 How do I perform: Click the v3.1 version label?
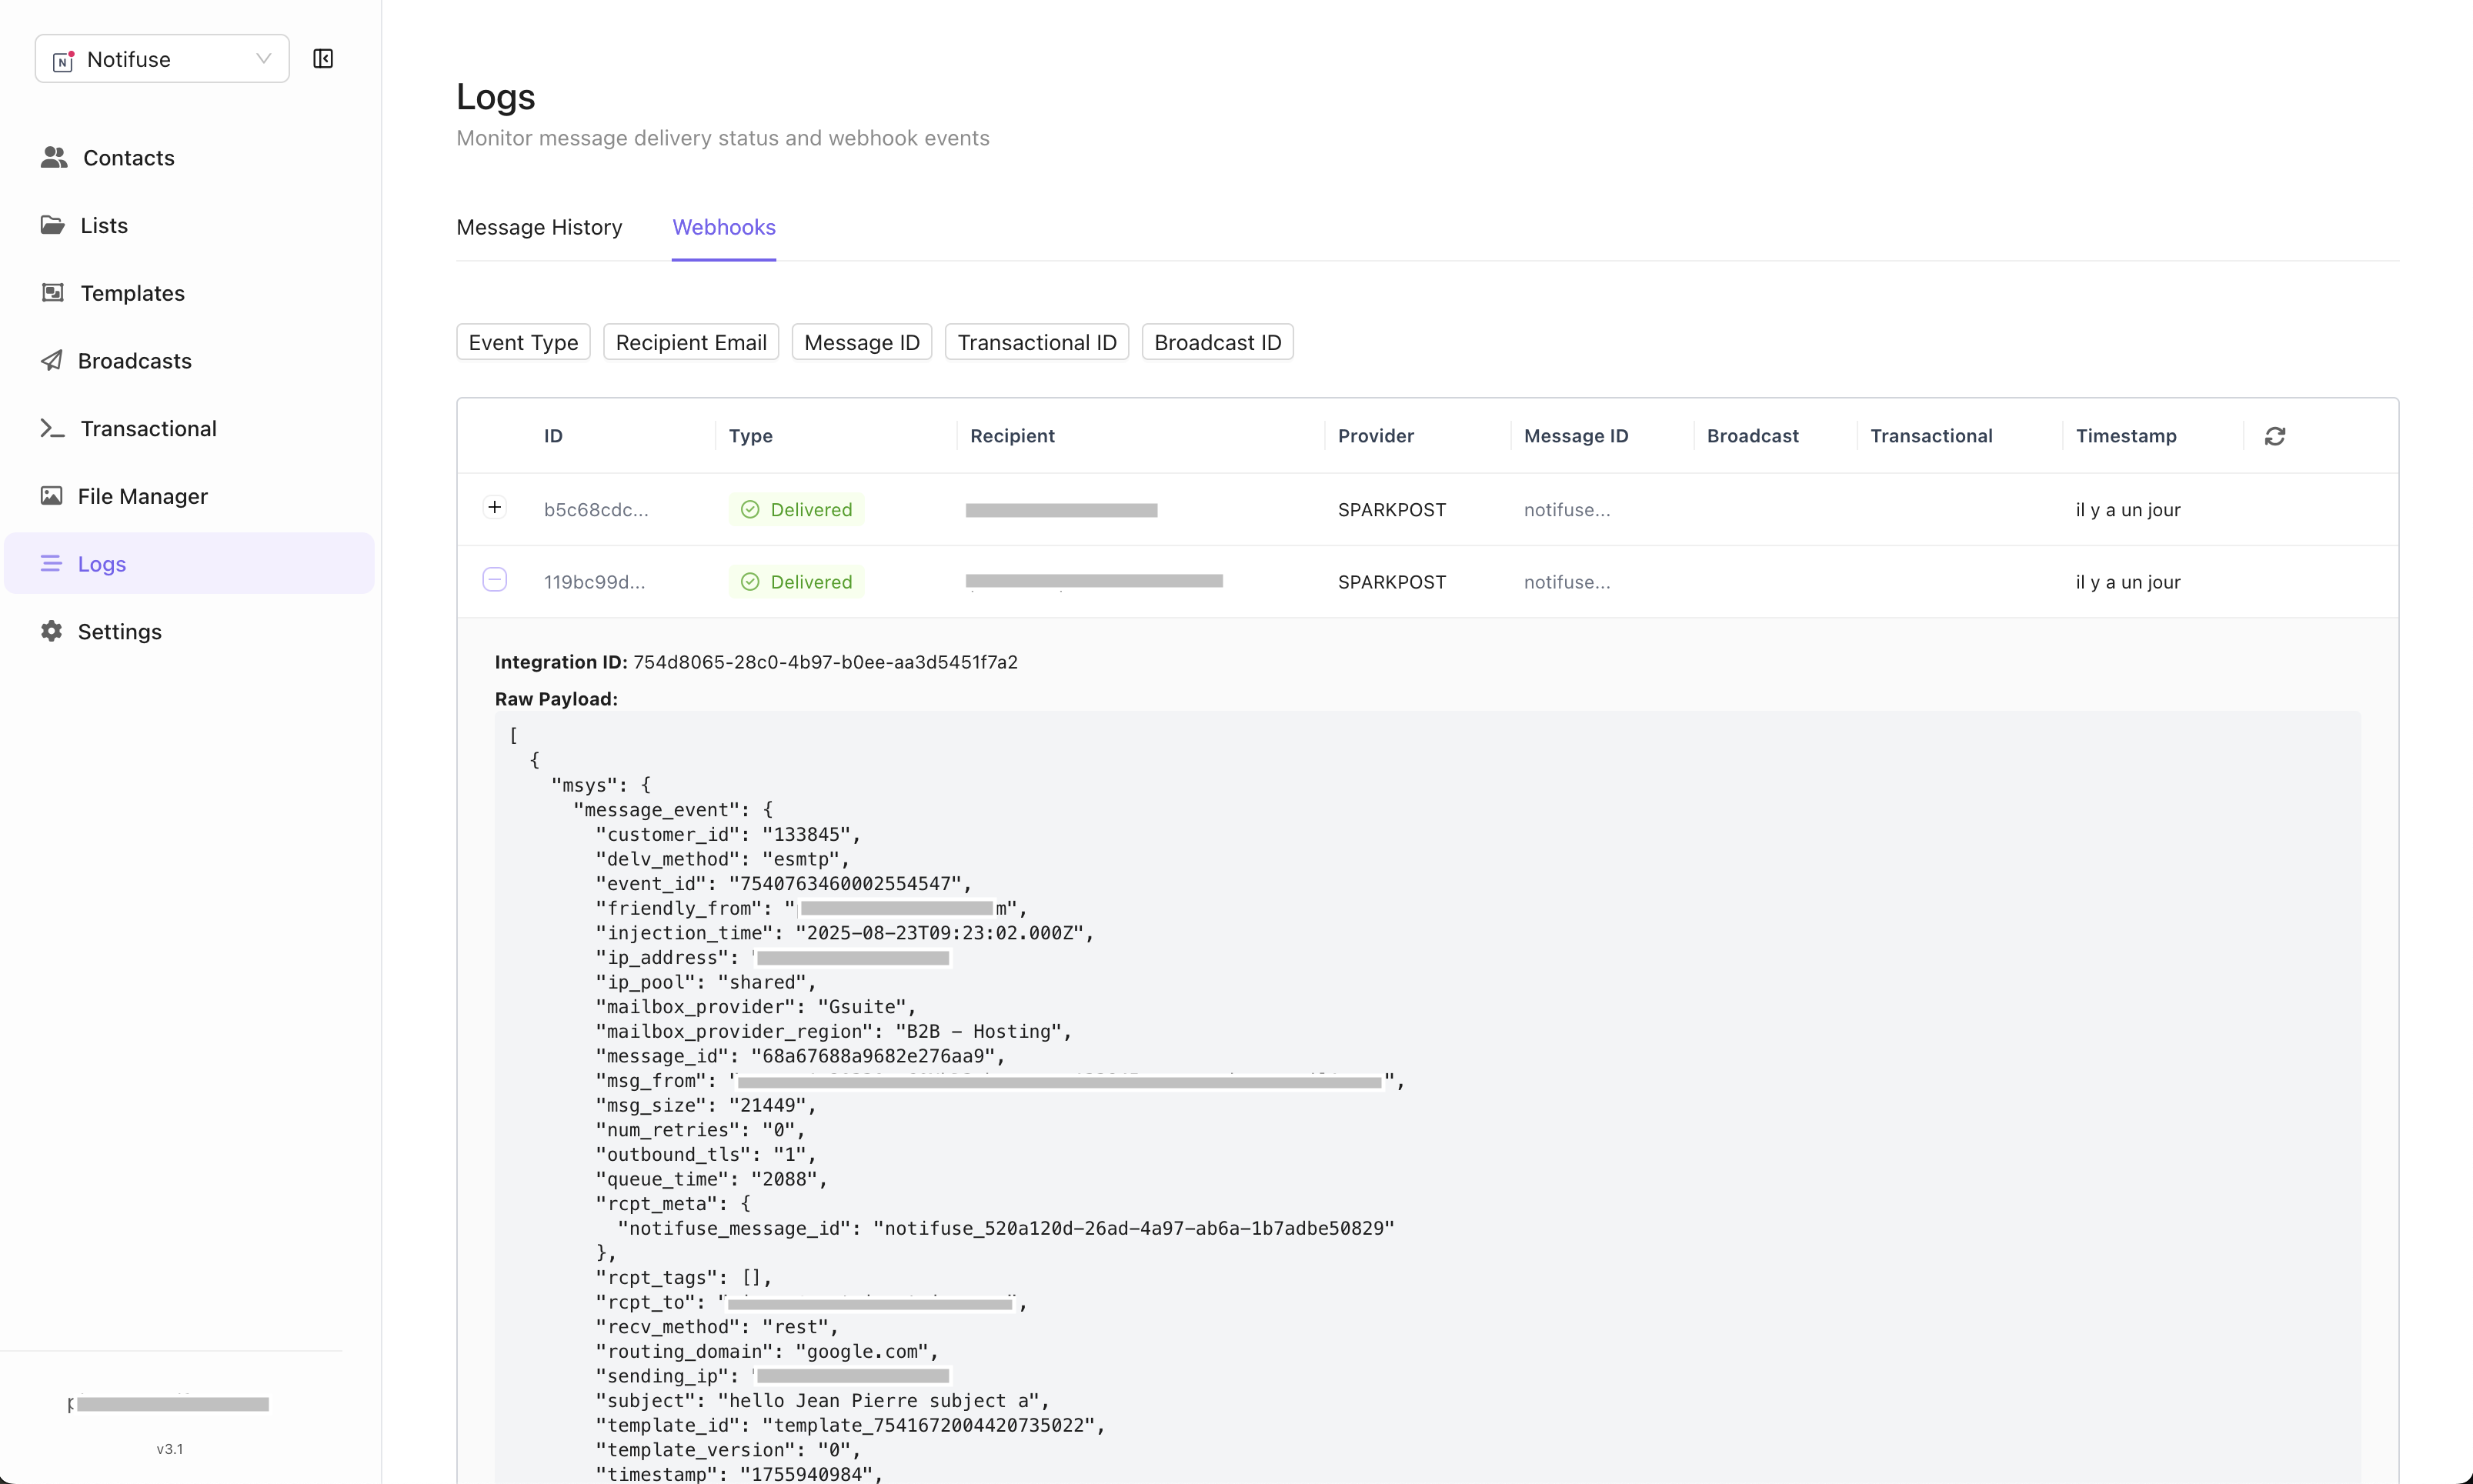click(170, 1449)
